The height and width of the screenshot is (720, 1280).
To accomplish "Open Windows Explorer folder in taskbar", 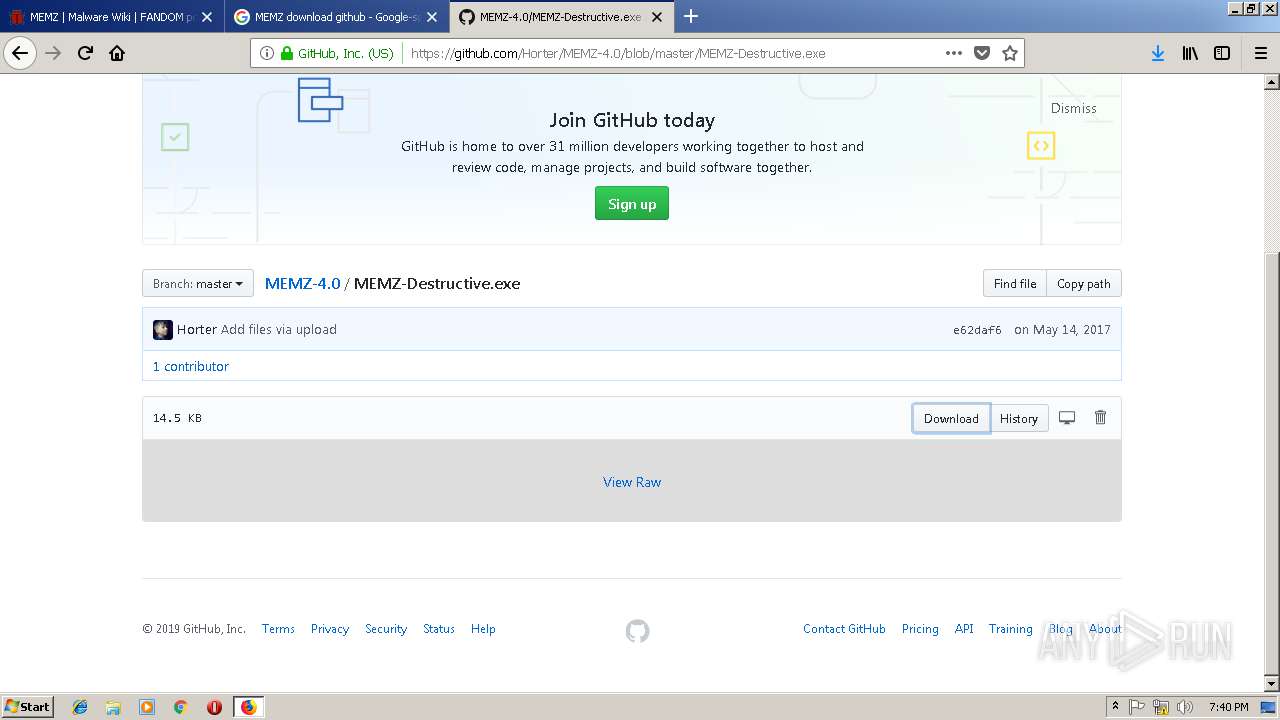I will pyautogui.click(x=113, y=707).
